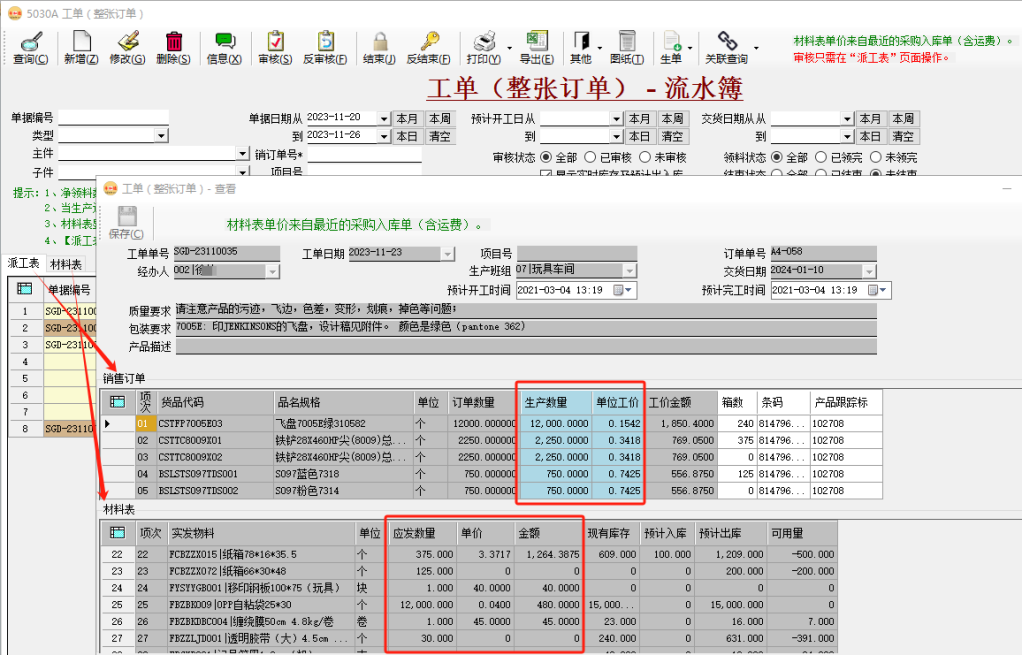Click the 导出 export icon
1022x656 pixels.
coord(537,47)
